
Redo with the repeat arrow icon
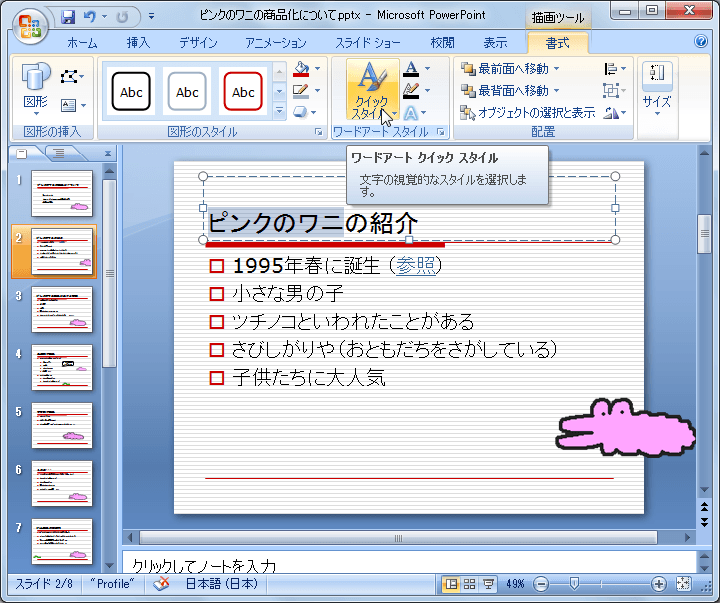click(x=122, y=17)
